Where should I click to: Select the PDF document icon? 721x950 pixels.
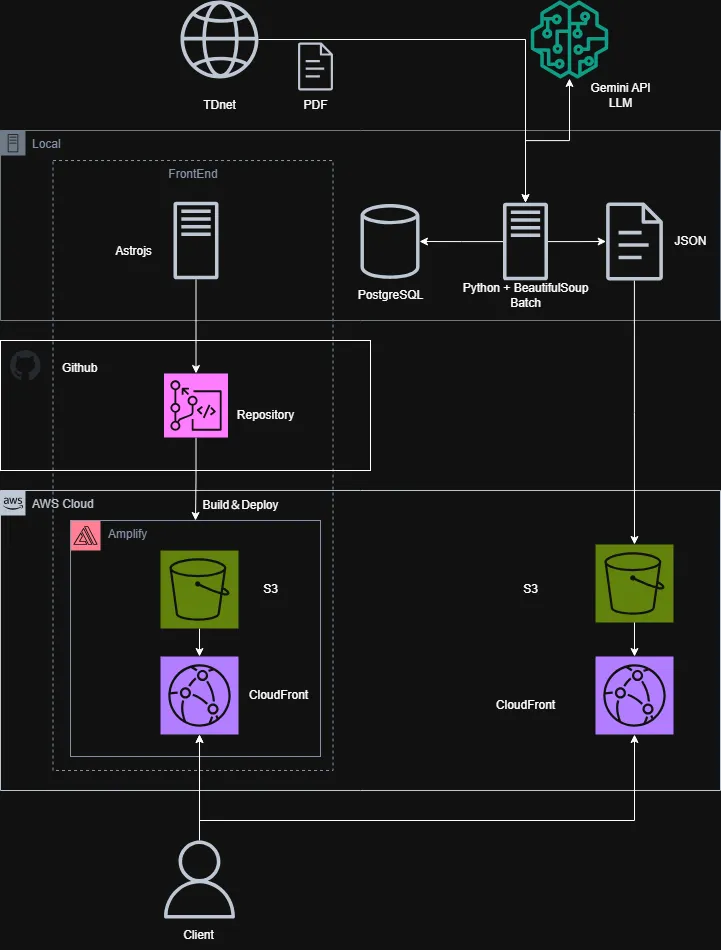pos(316,67)
